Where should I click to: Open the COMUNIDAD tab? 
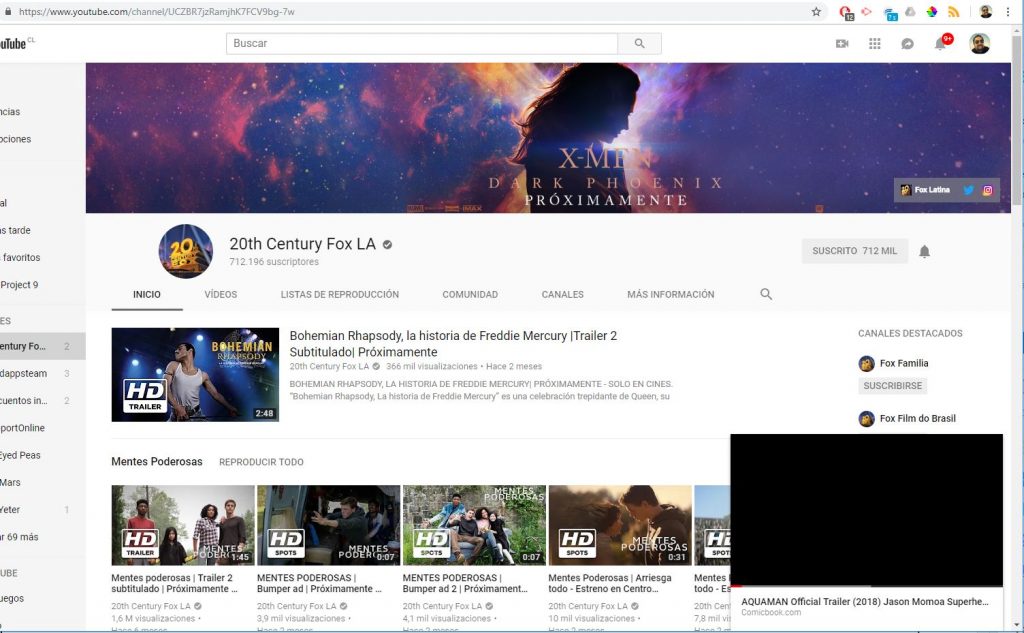click(470, 295)
